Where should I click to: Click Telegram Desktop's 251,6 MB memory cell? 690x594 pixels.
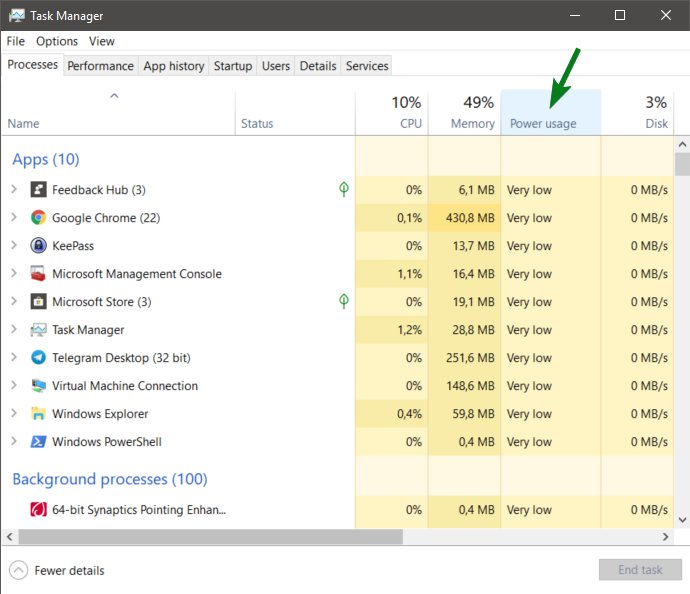(464, 358)
